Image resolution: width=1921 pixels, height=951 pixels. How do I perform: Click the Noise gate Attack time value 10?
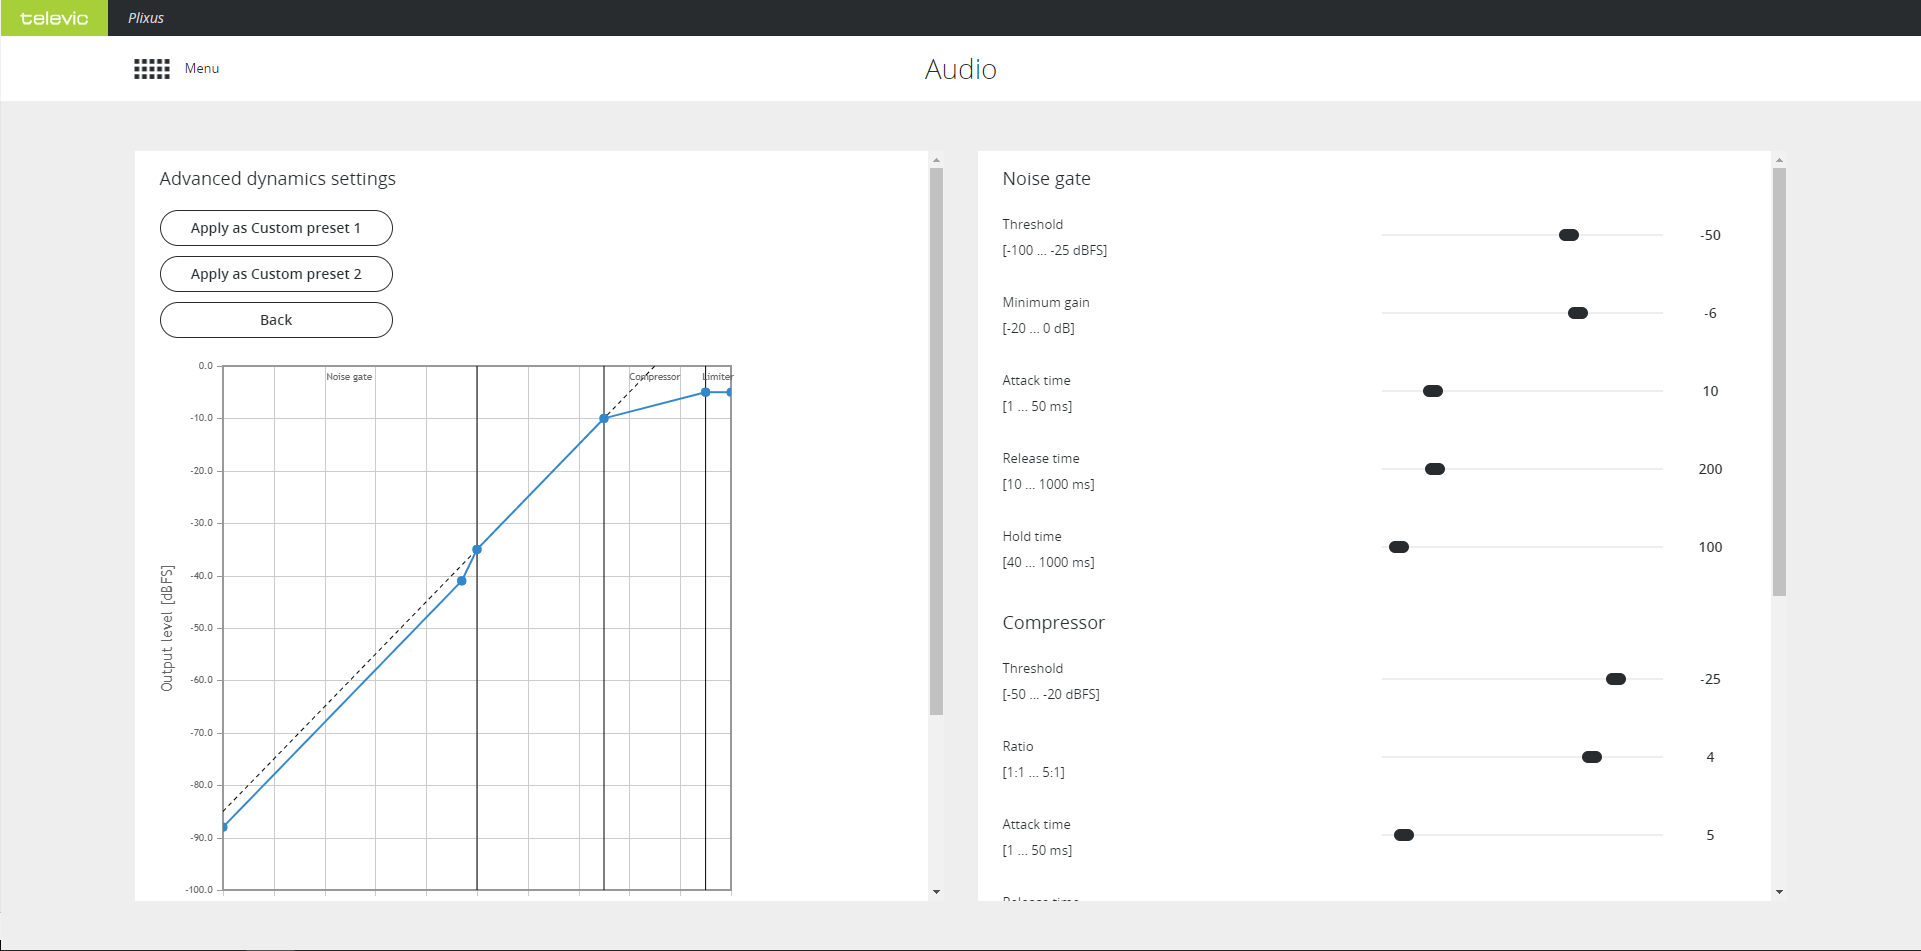click(x=1710, y=391)
